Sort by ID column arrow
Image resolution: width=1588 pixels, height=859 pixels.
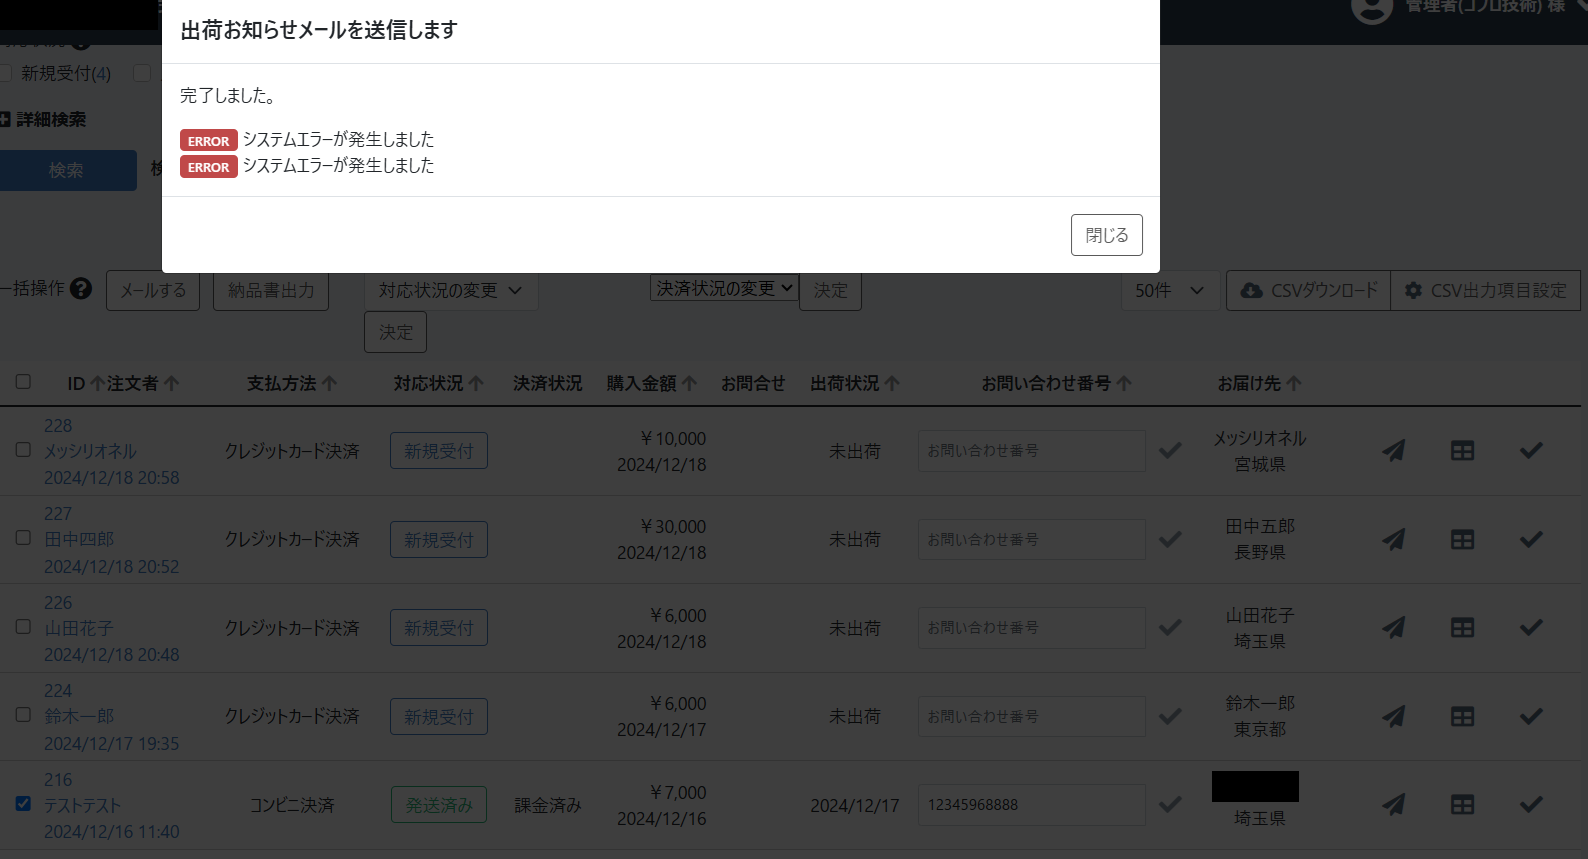[97, 384]
